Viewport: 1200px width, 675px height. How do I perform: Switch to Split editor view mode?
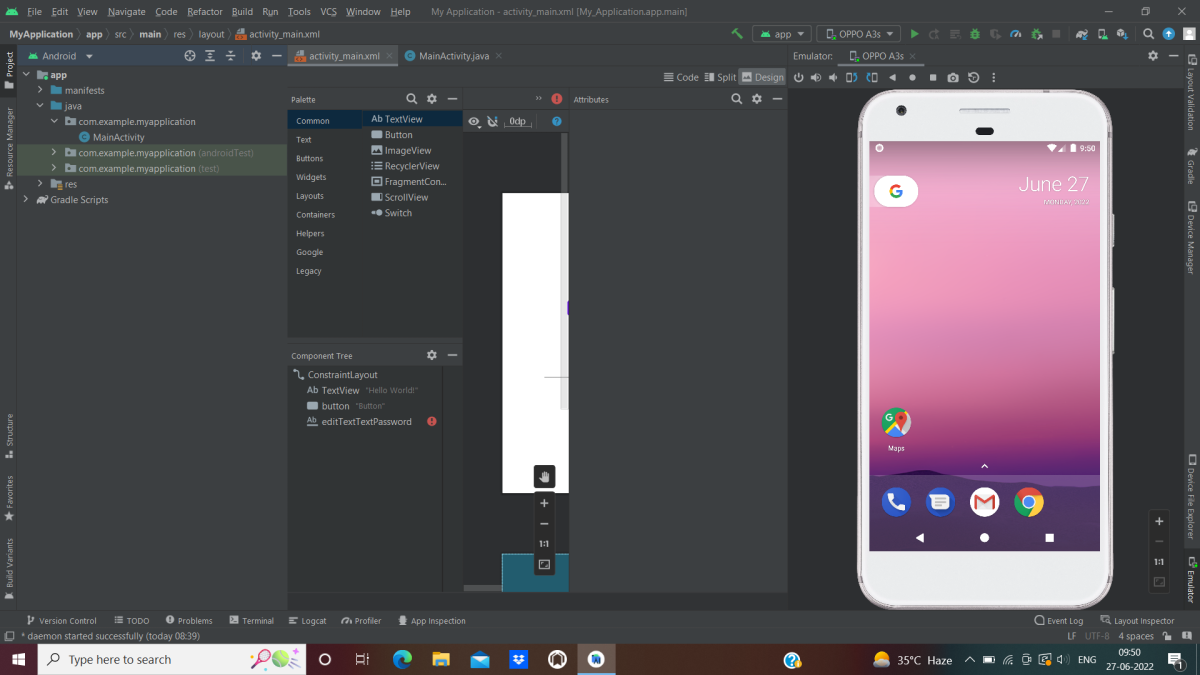pyautogui.click(x=719, y=77)
